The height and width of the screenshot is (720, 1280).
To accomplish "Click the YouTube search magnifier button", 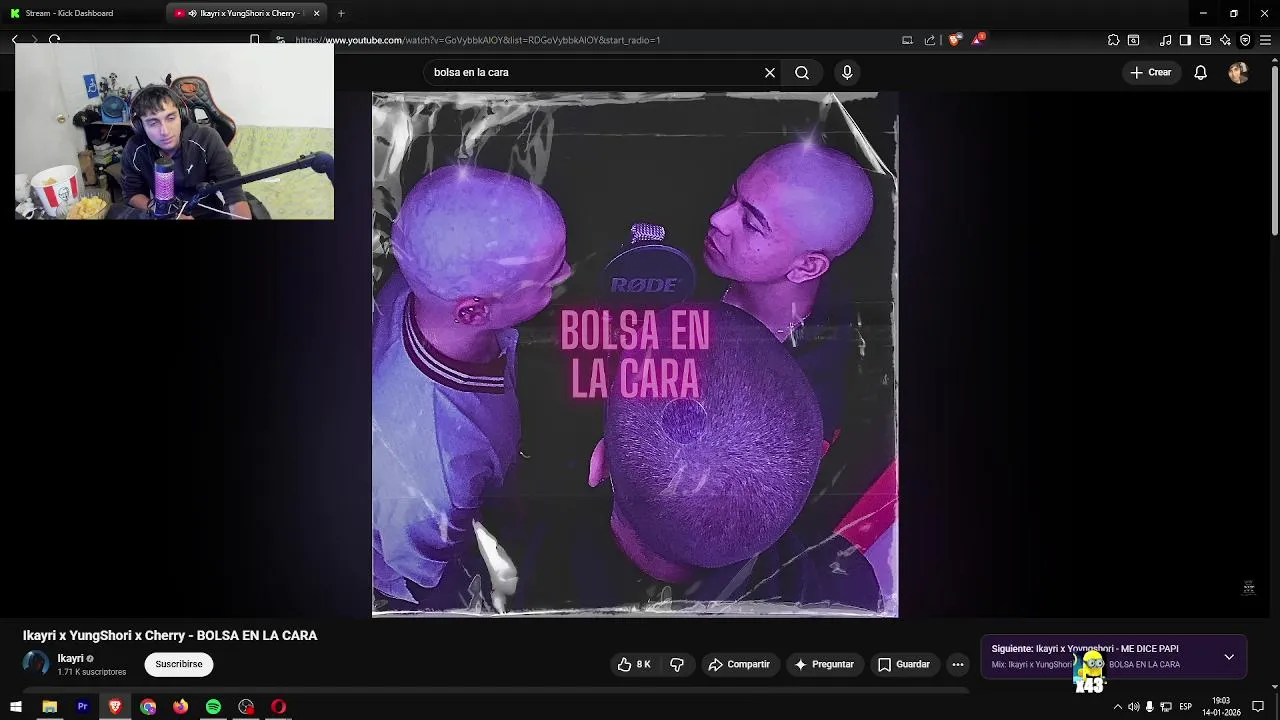I will pyautogui.click(x=802, y=72).
